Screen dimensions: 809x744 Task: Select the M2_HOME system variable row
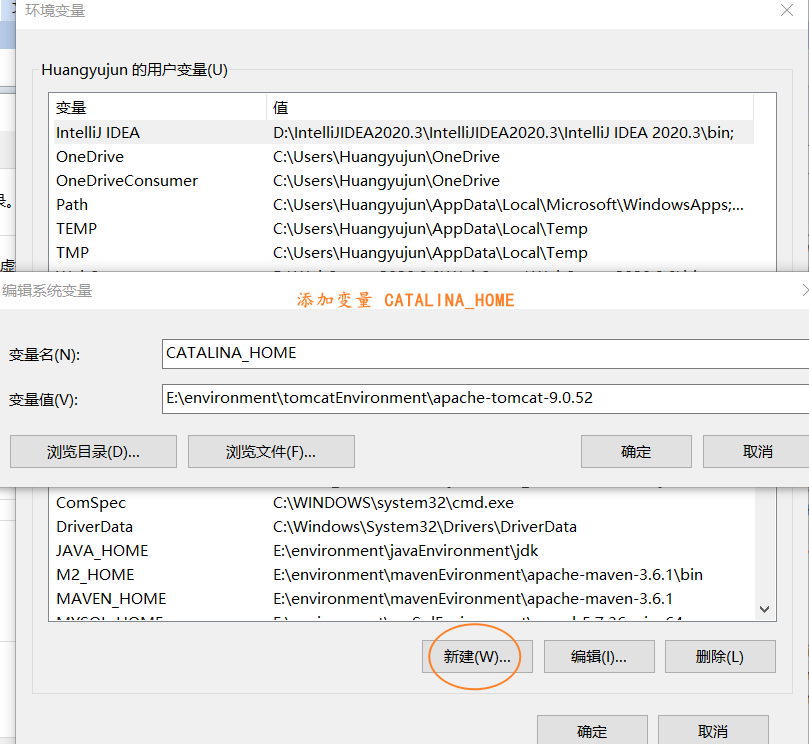(403, 575)
